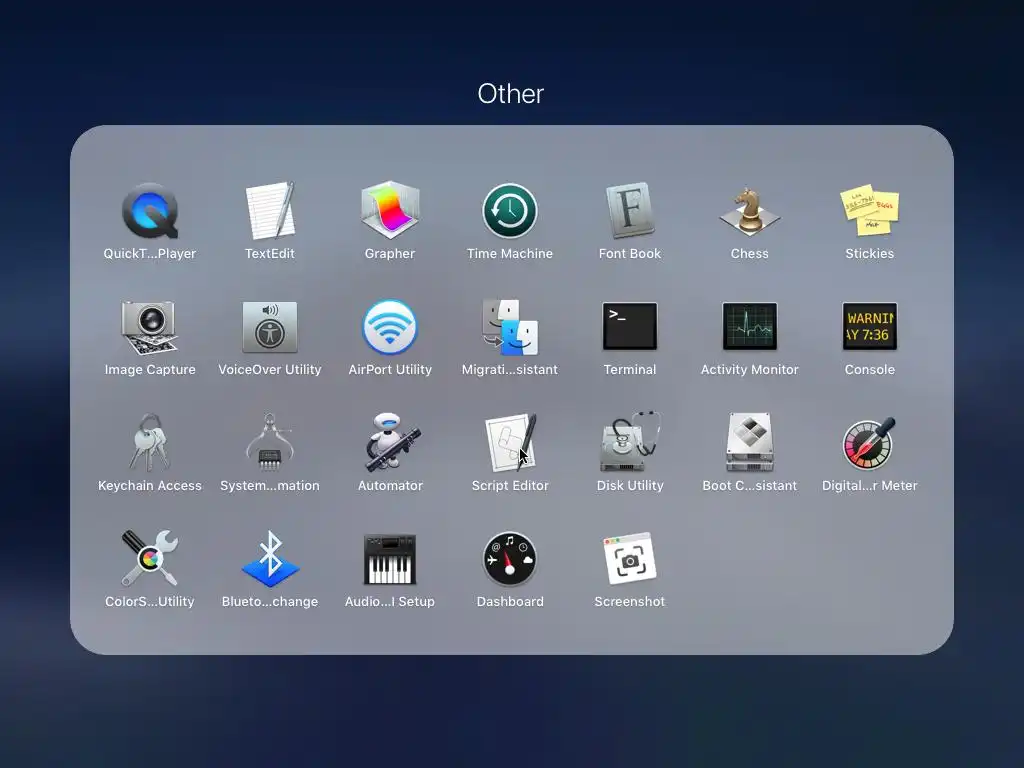Click the Screenshot app icon

(630, 559)
